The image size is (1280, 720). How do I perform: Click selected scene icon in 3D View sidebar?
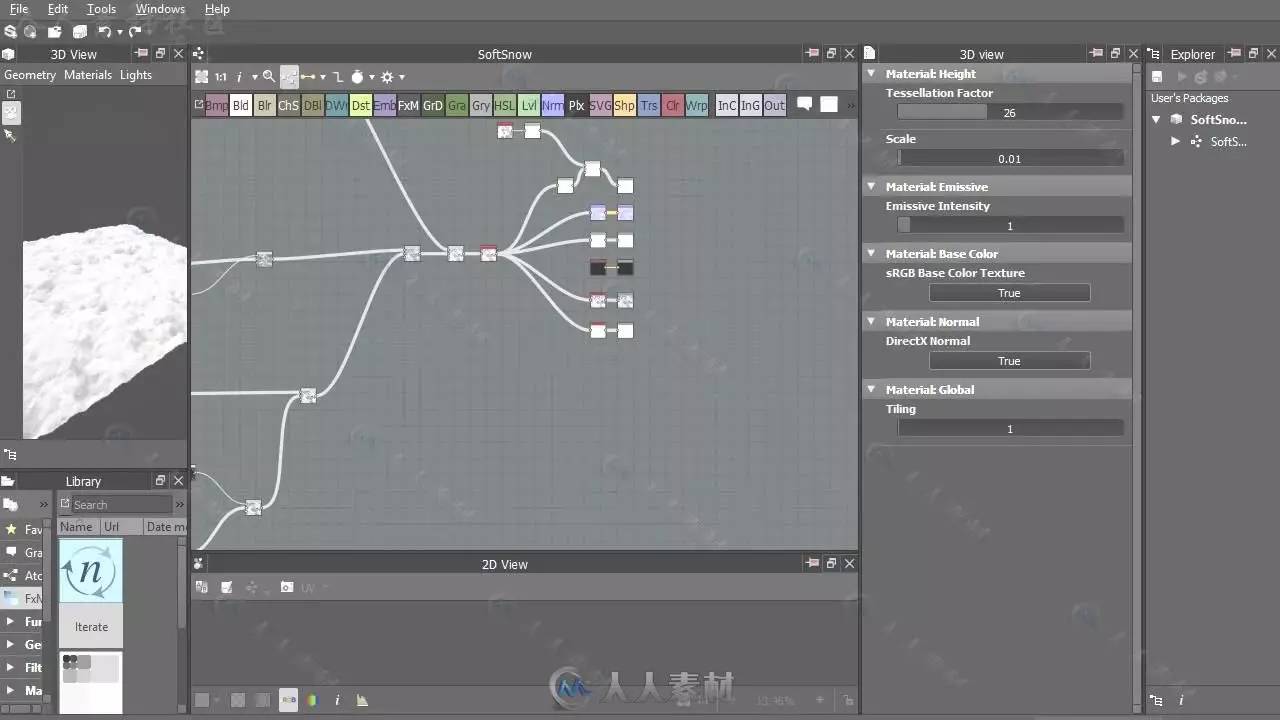[x=11, y=113]
